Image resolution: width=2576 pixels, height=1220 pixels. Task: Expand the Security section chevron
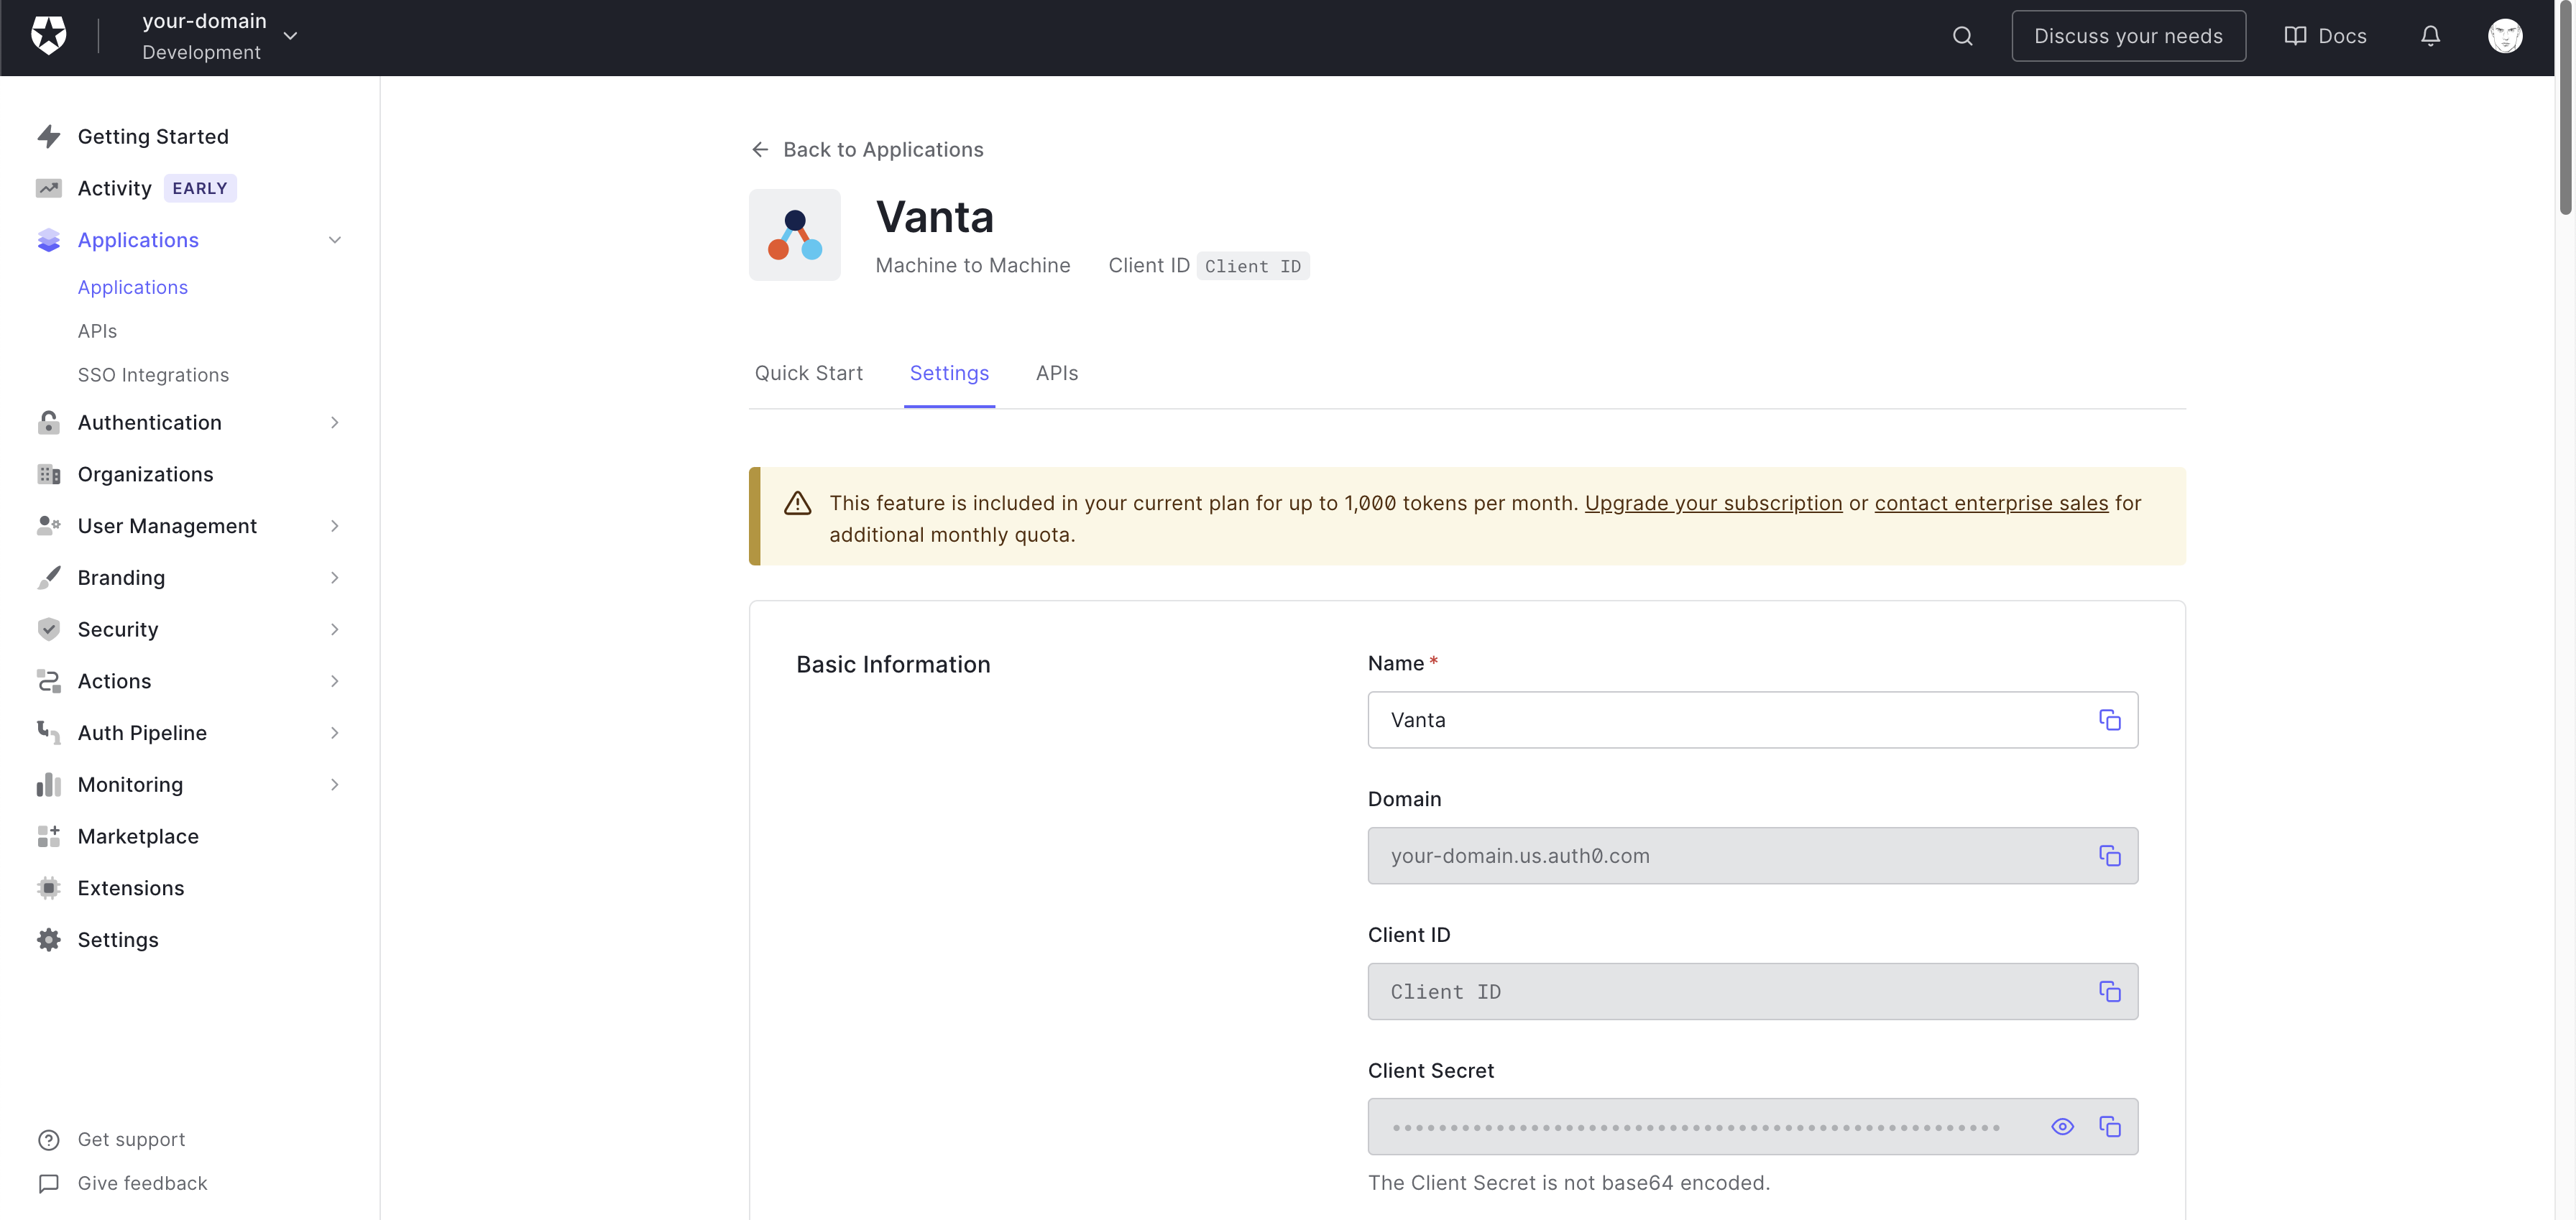pos(335,629)
